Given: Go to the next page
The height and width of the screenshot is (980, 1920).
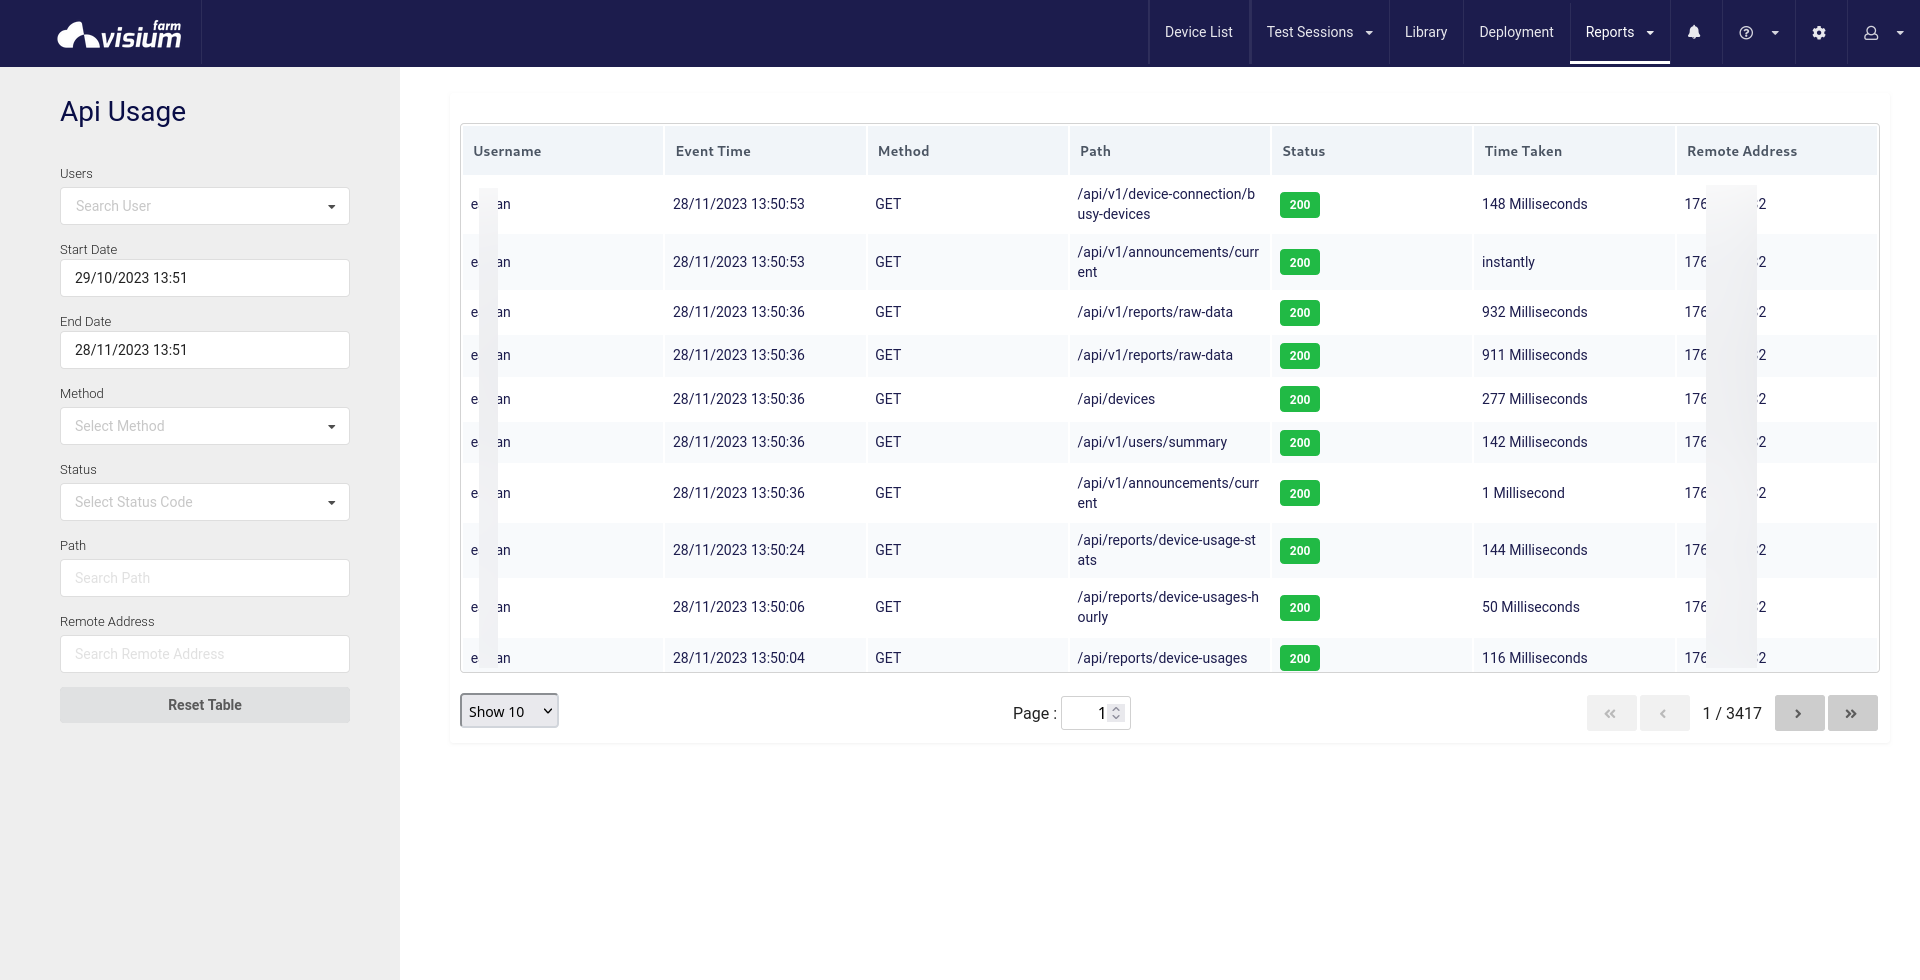Looking at the screenshot, I should [1799, 713].
